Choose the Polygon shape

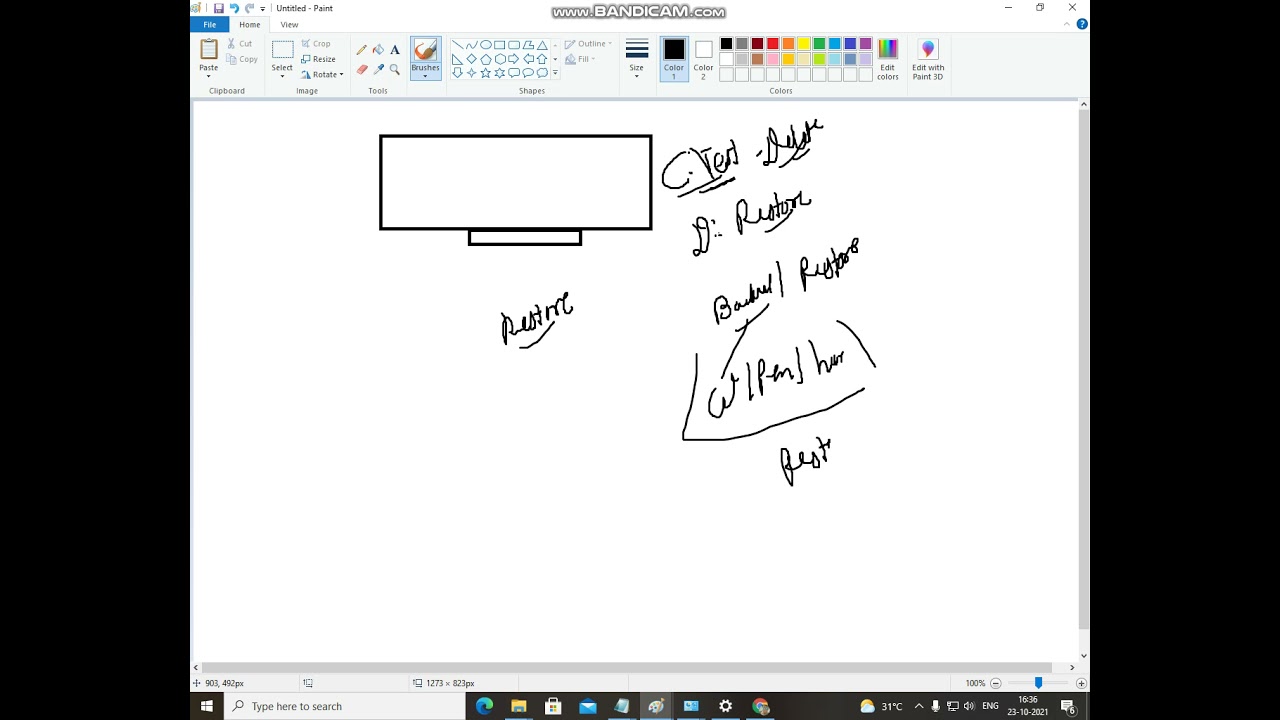[528, 45]
